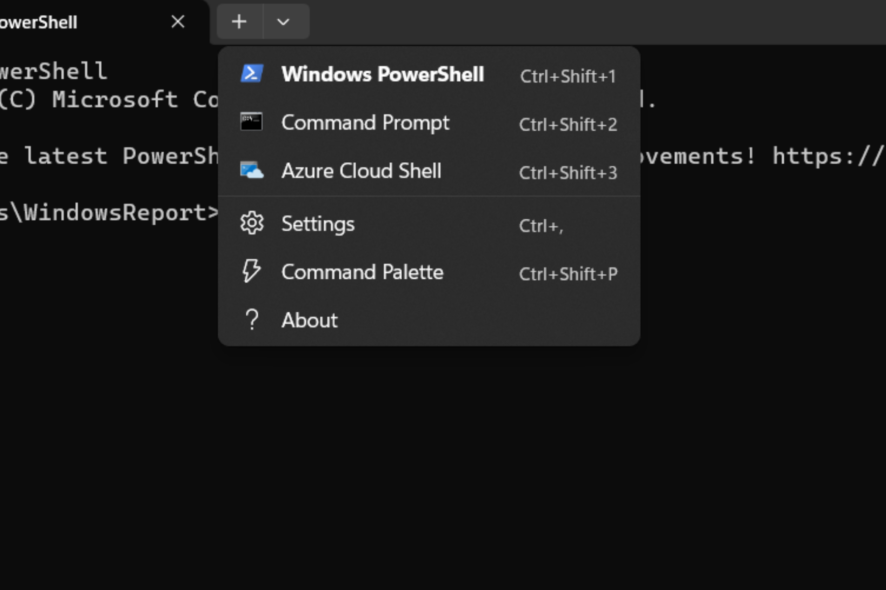
Task: Click the Command Prompt profile icon
Action: [251, 122]
